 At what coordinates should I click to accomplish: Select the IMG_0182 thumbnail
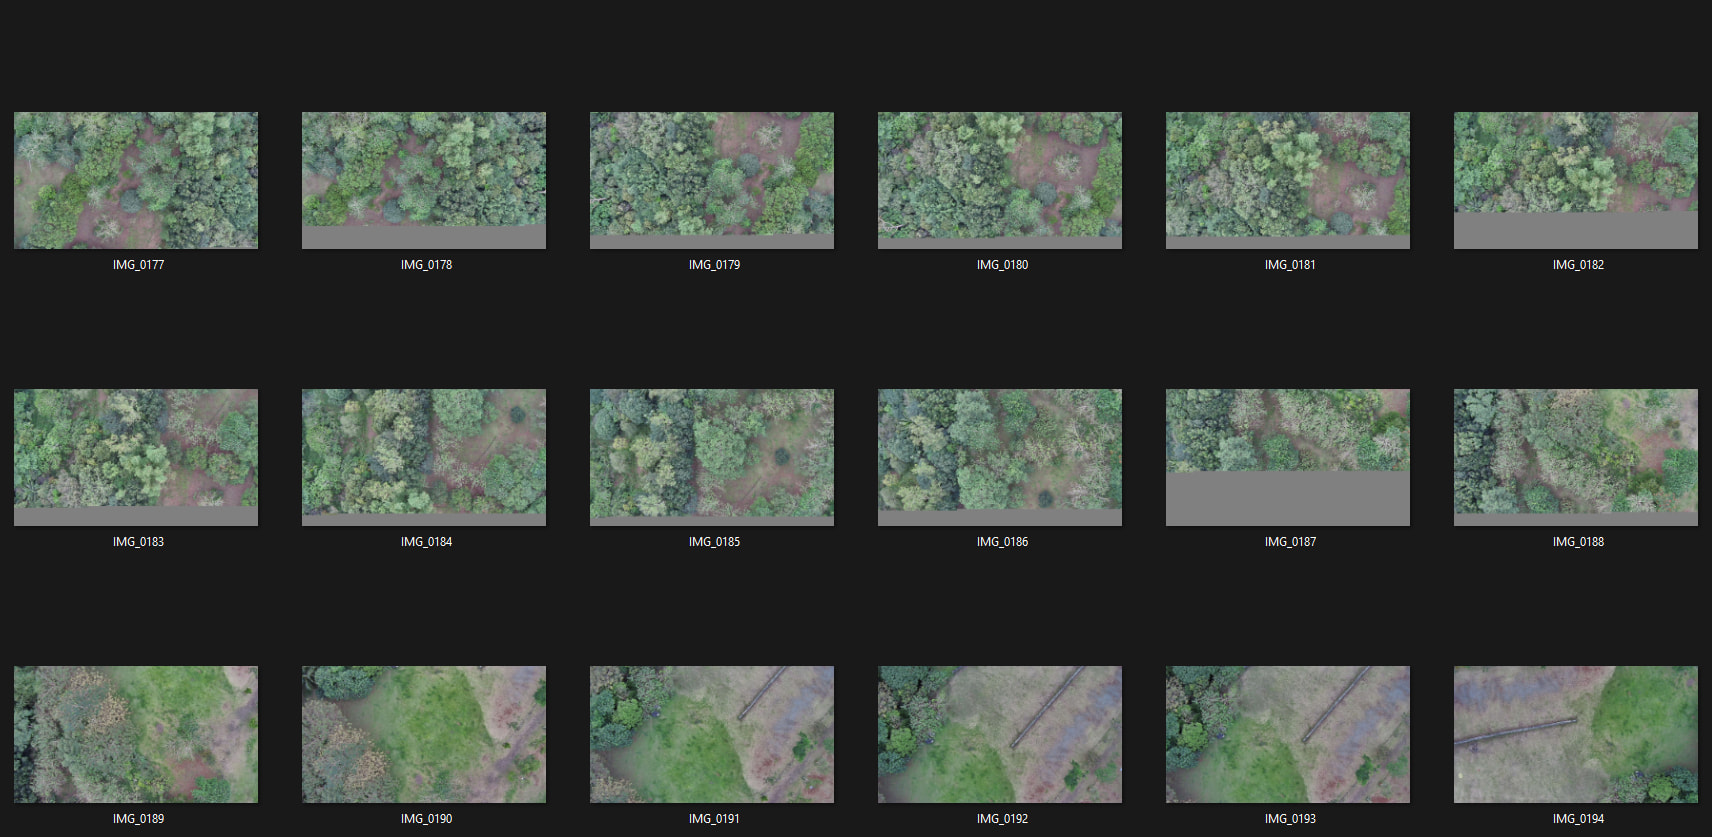coord(1576,180)
